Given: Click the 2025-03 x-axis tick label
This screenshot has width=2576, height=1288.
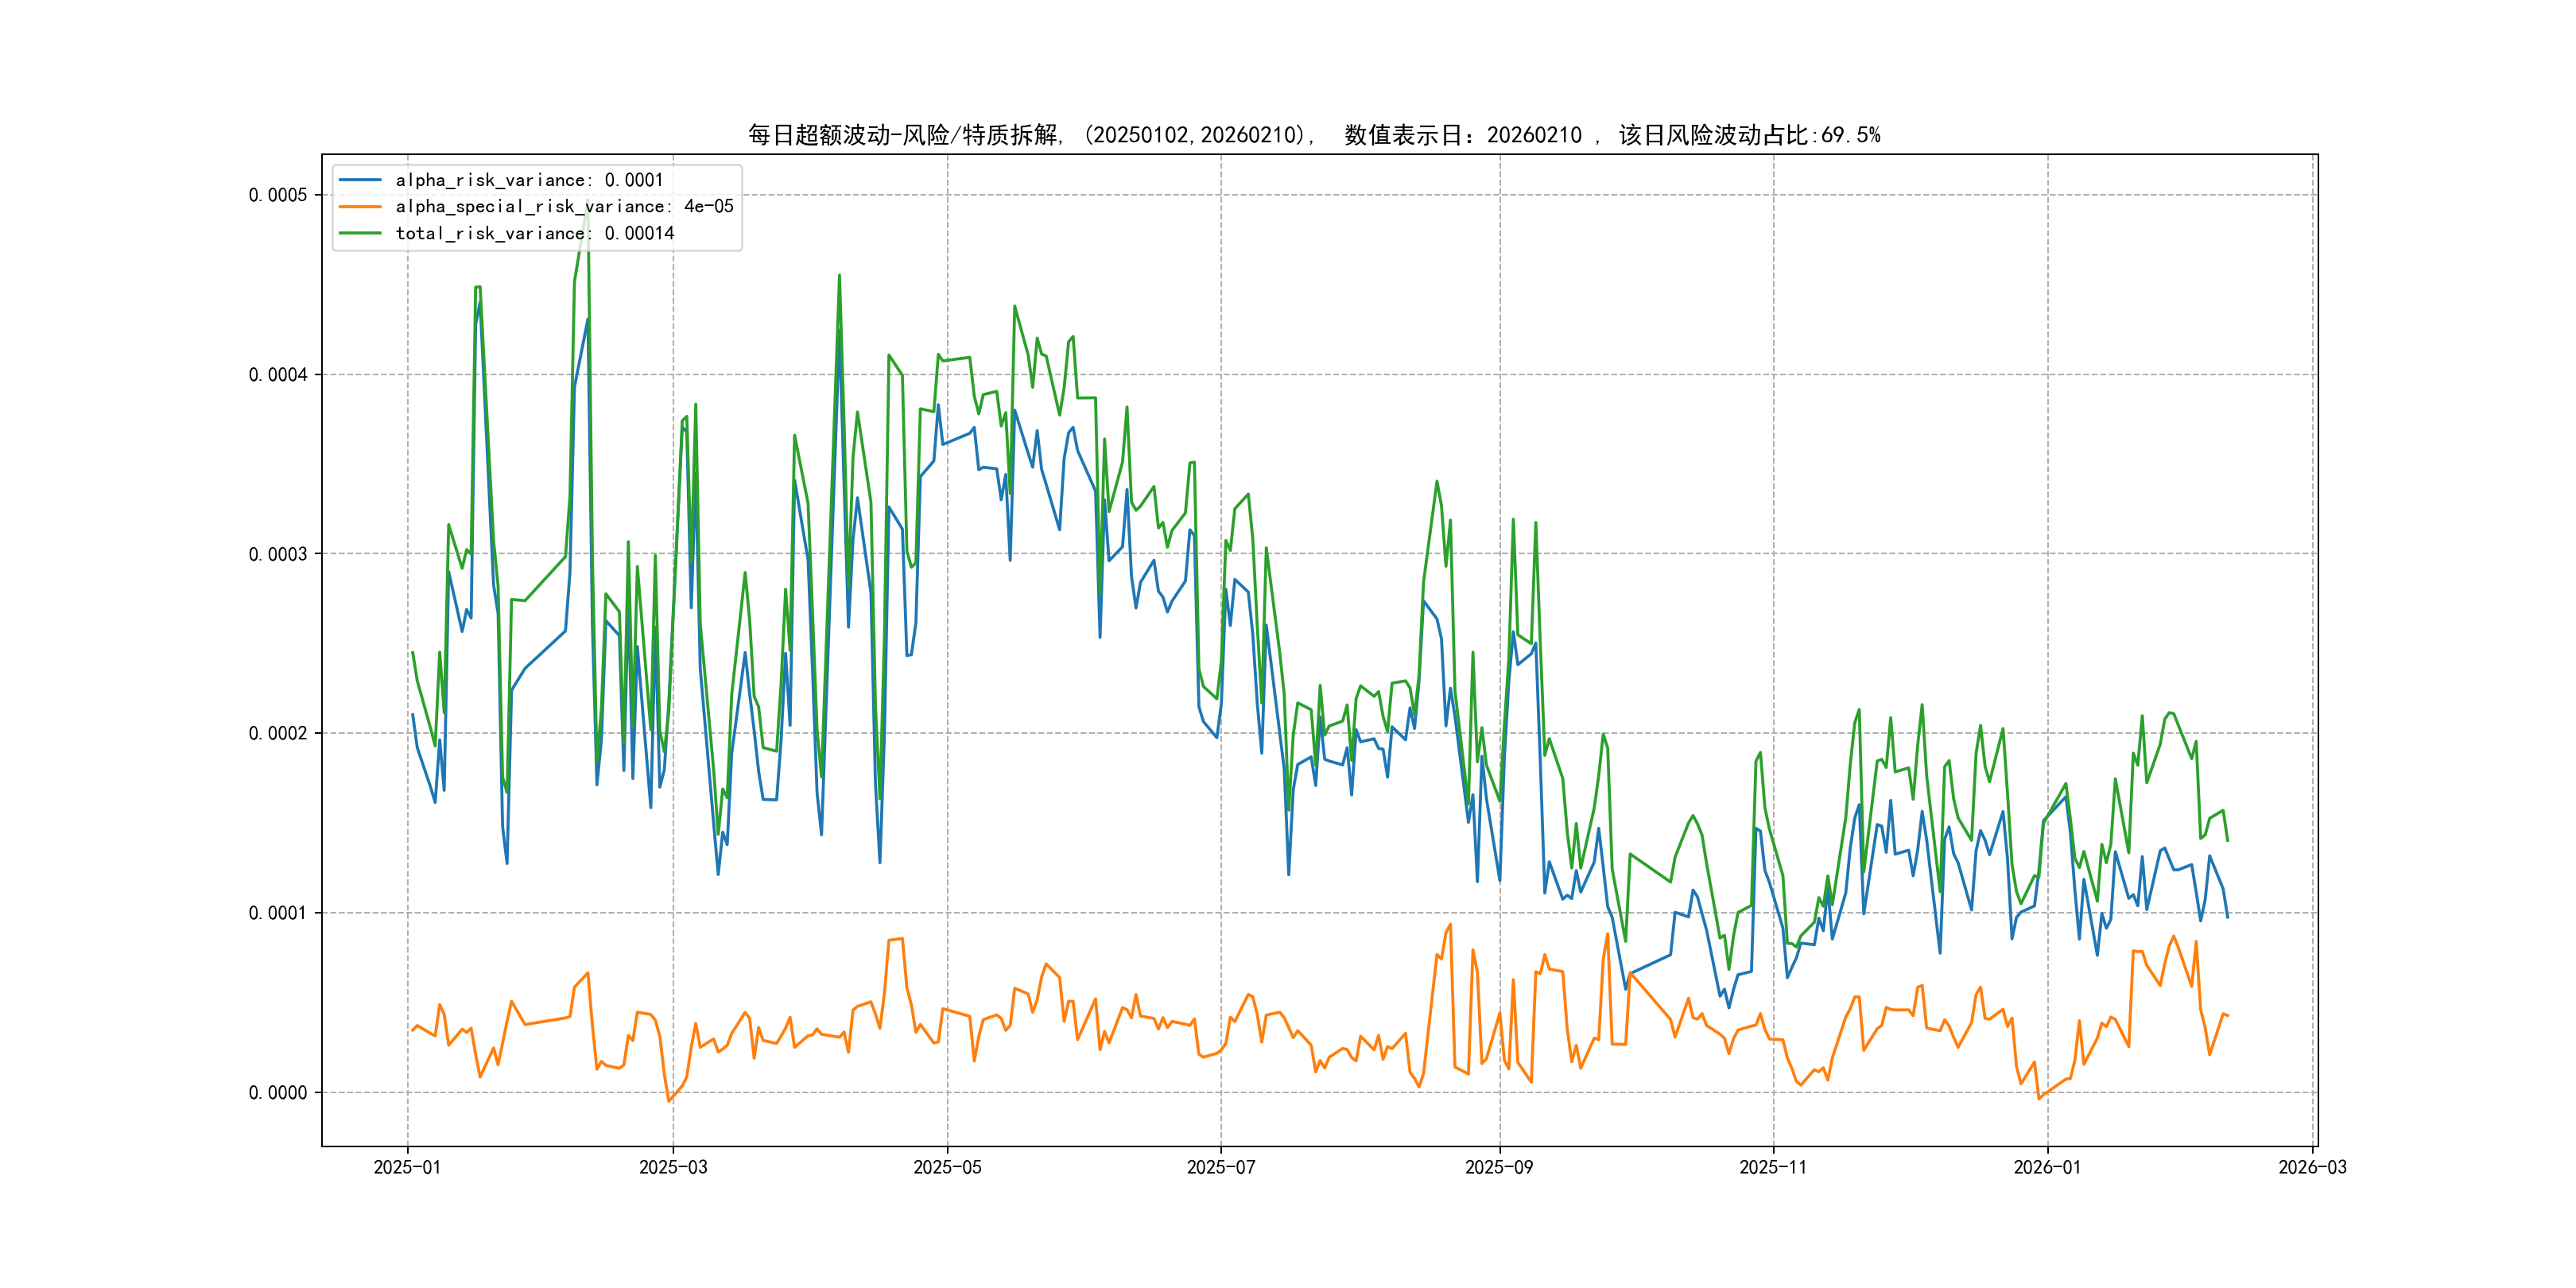Looking at the screenshot, I should pos(673,1167).
